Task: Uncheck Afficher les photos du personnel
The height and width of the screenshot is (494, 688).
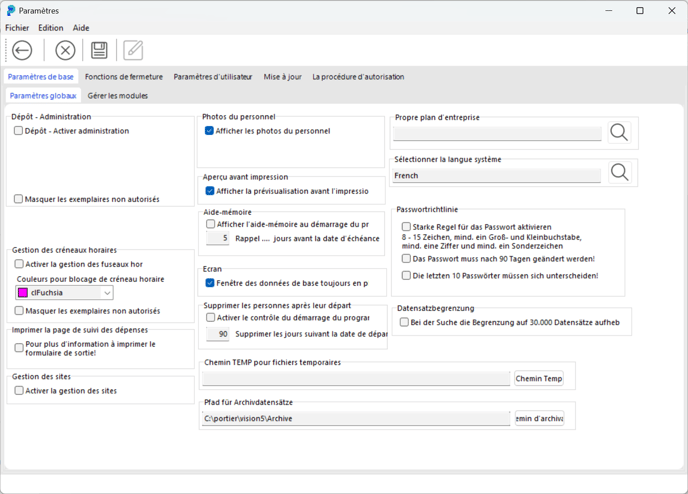Action: (209, 131)
